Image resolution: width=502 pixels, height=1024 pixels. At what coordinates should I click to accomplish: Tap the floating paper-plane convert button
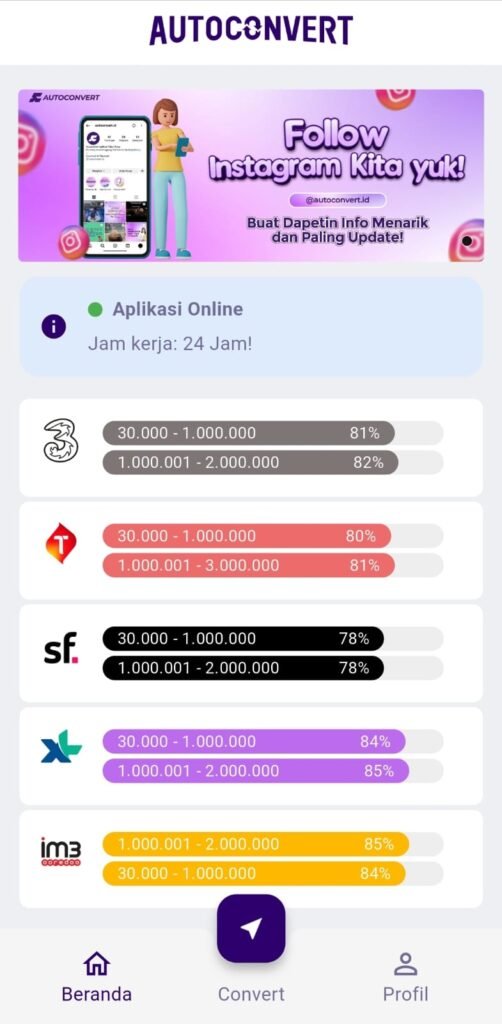(x=251, y=928)
